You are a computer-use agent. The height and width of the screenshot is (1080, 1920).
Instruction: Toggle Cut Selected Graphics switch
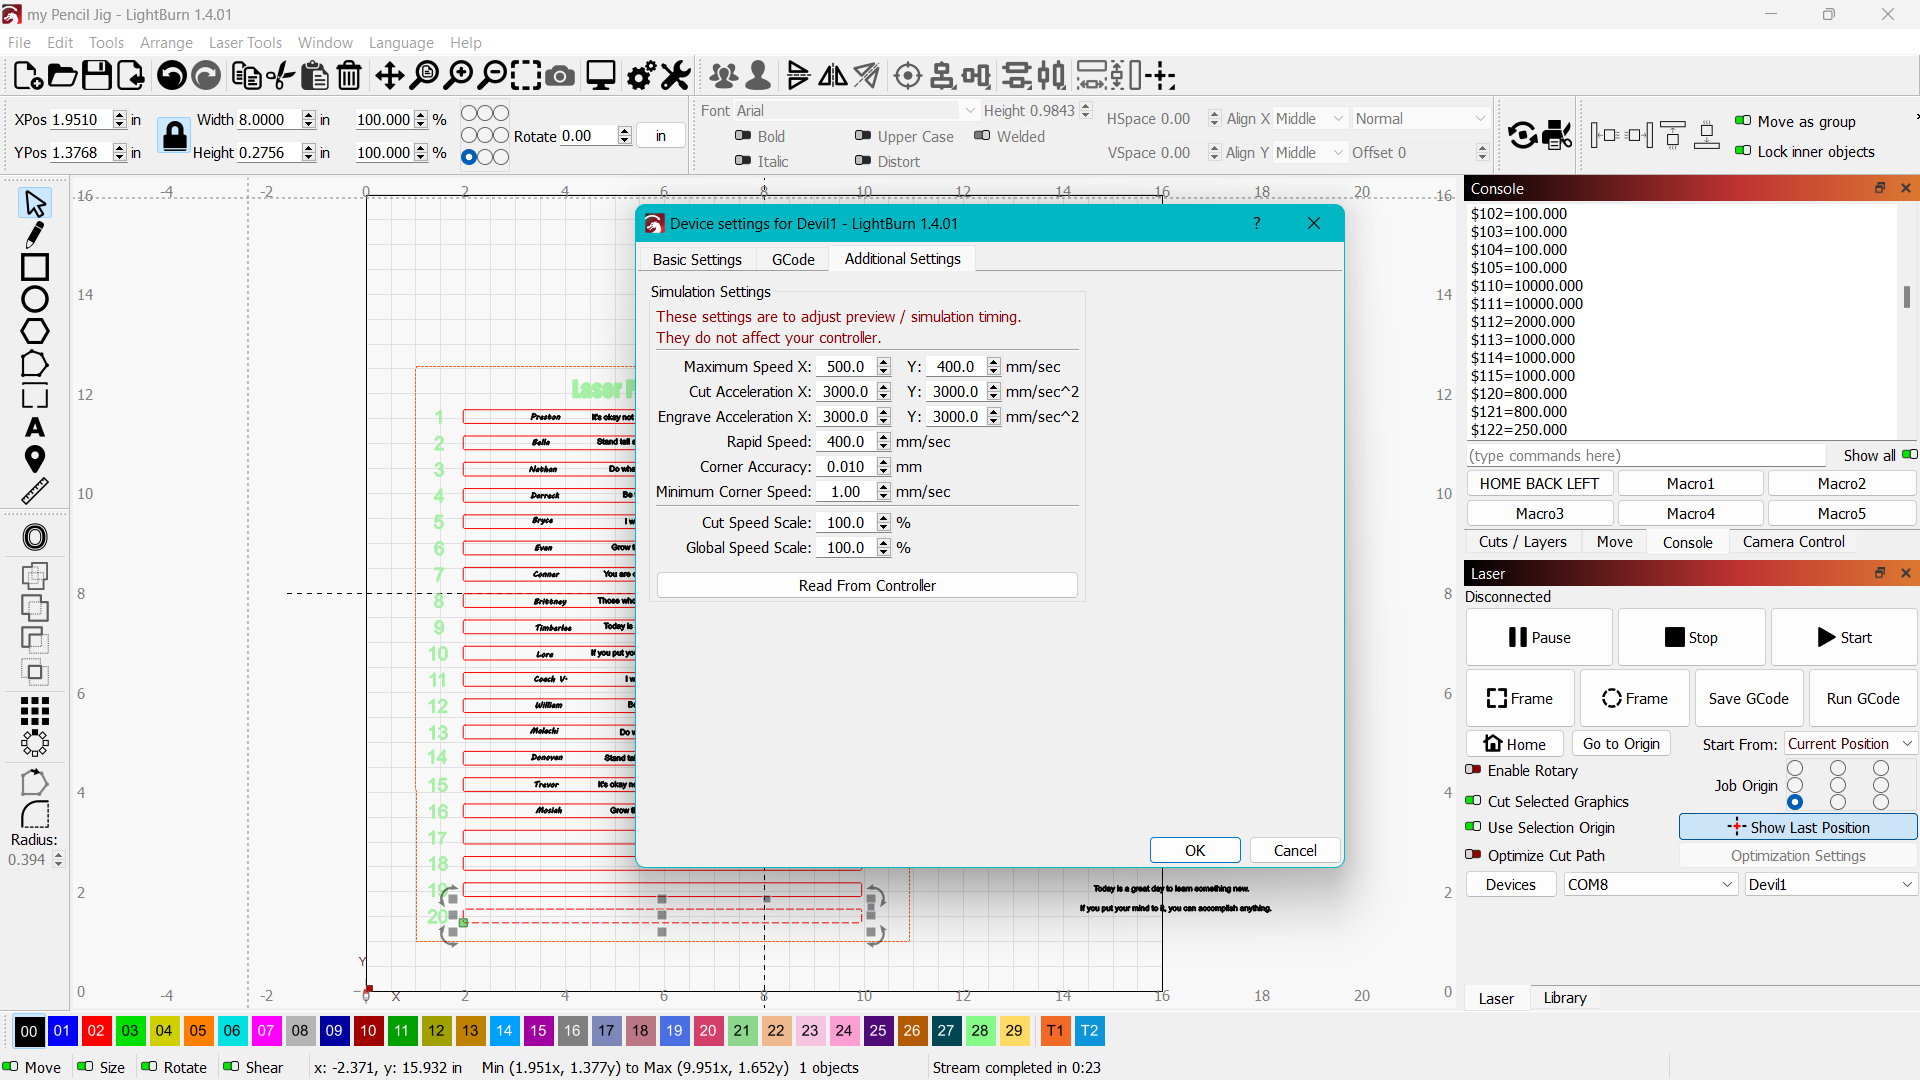point(1473,801)
